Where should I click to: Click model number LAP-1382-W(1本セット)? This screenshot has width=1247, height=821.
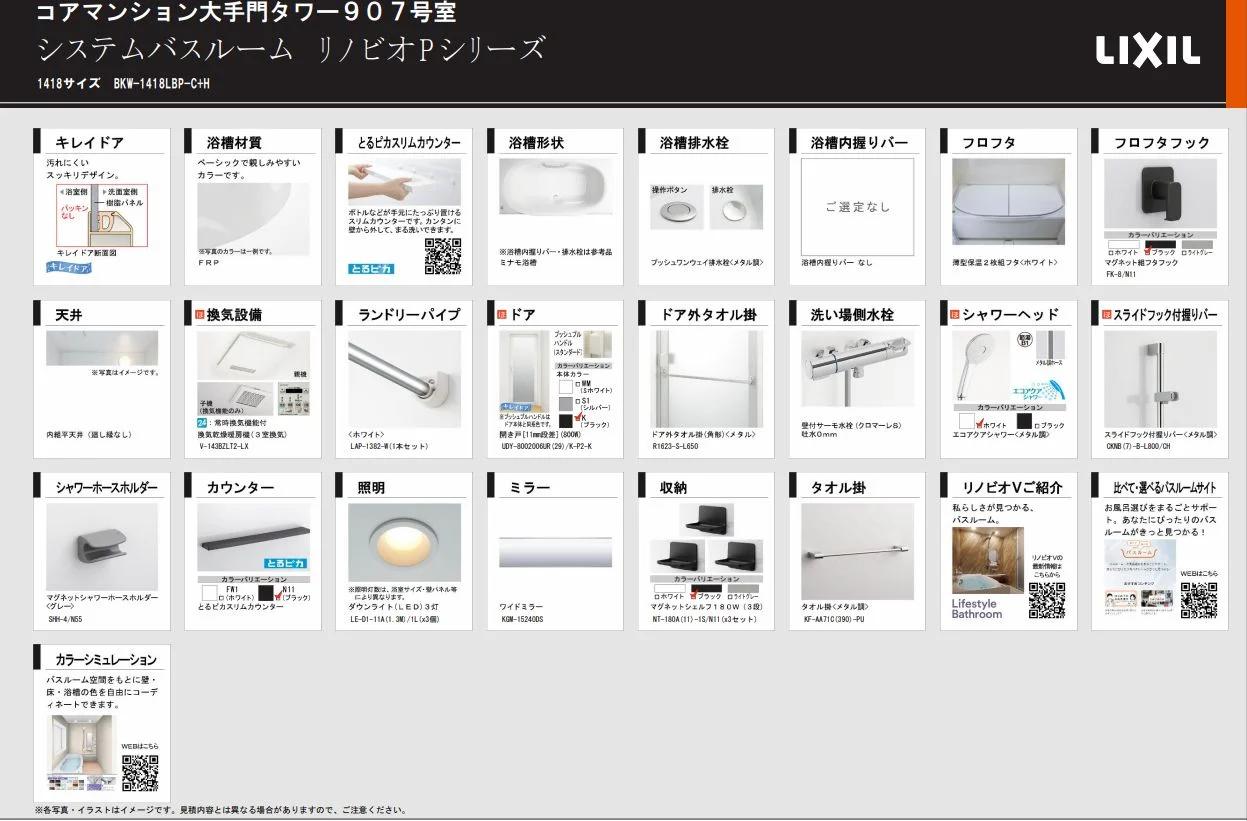[388, 446]
